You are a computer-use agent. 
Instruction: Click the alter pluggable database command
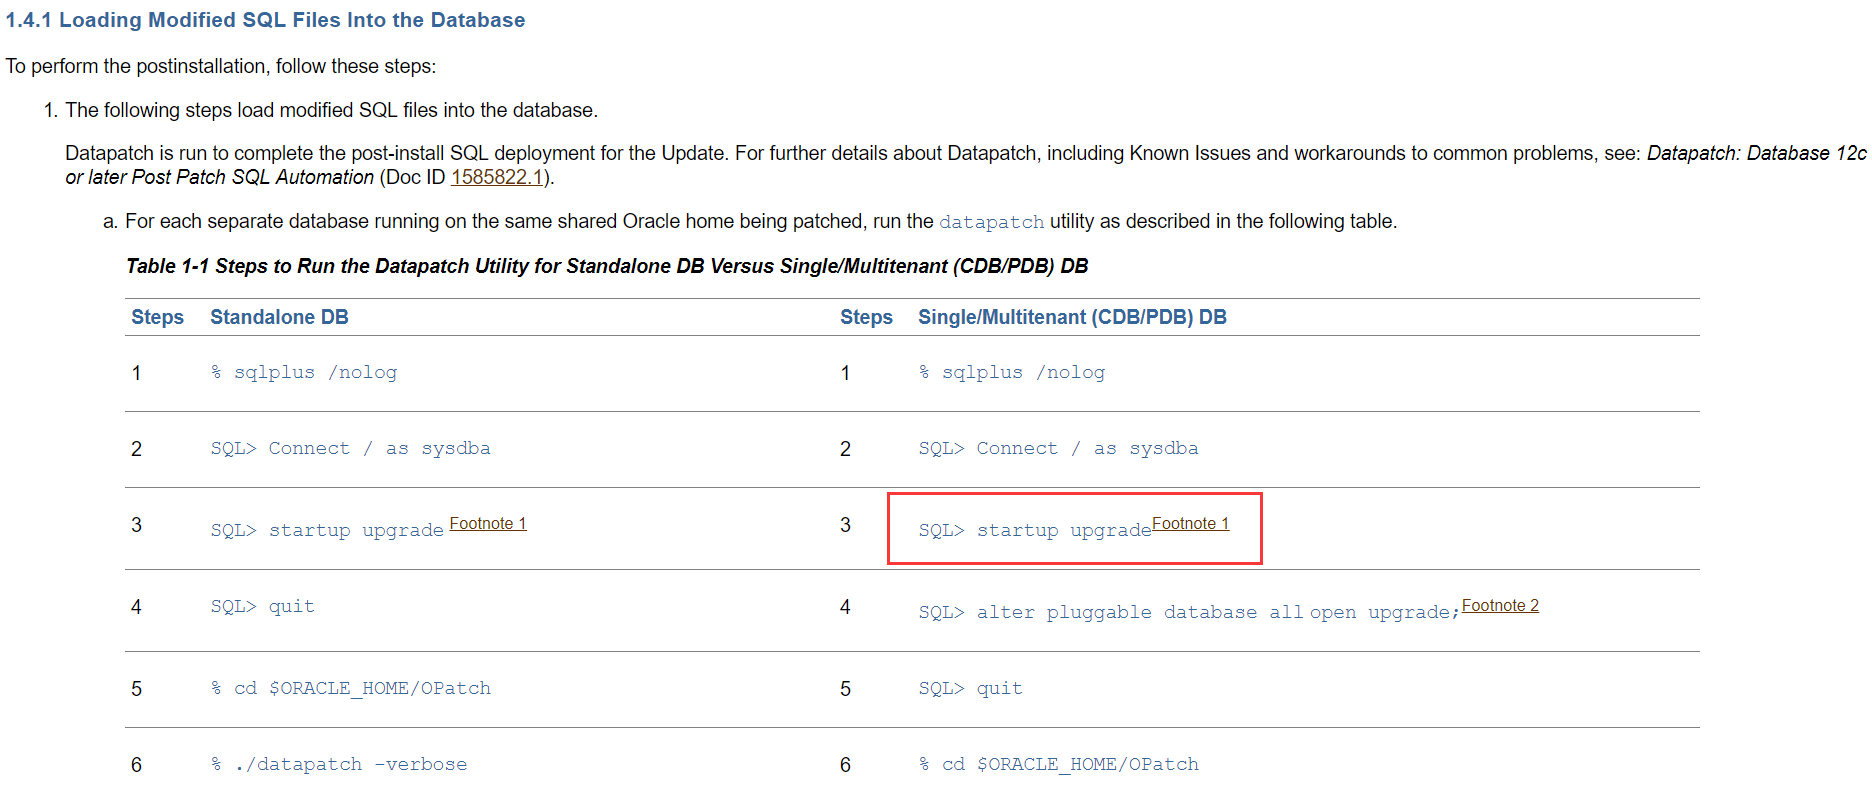click(1188, 612)
